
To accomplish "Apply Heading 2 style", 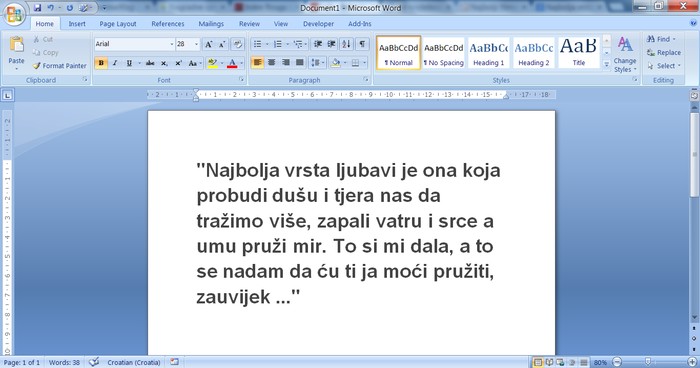I will click(533, 53).
